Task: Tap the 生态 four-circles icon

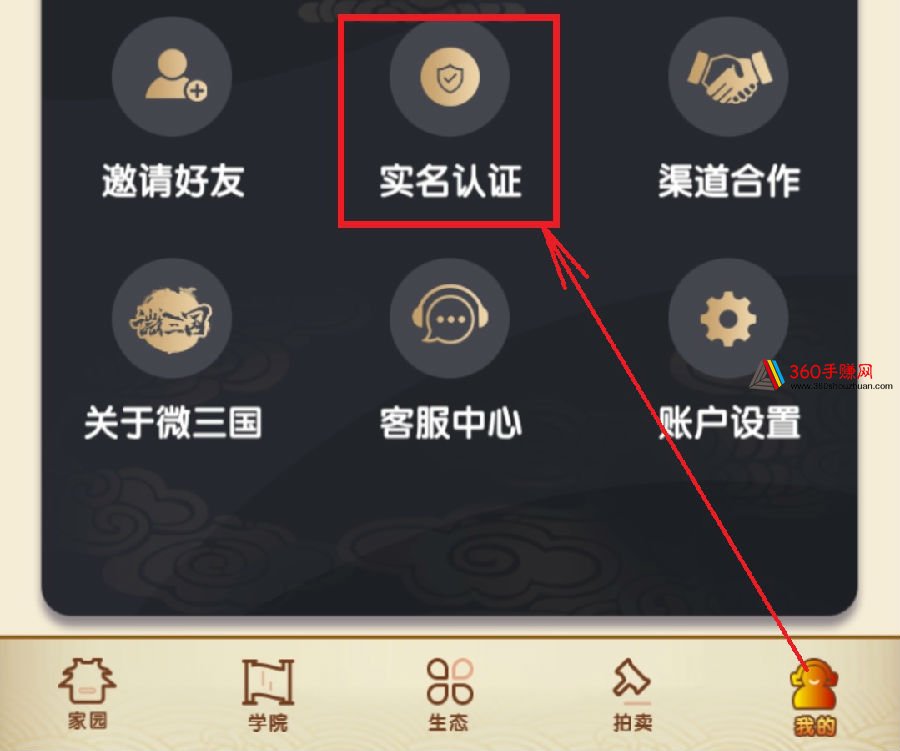Action: (x=450, y=681)
